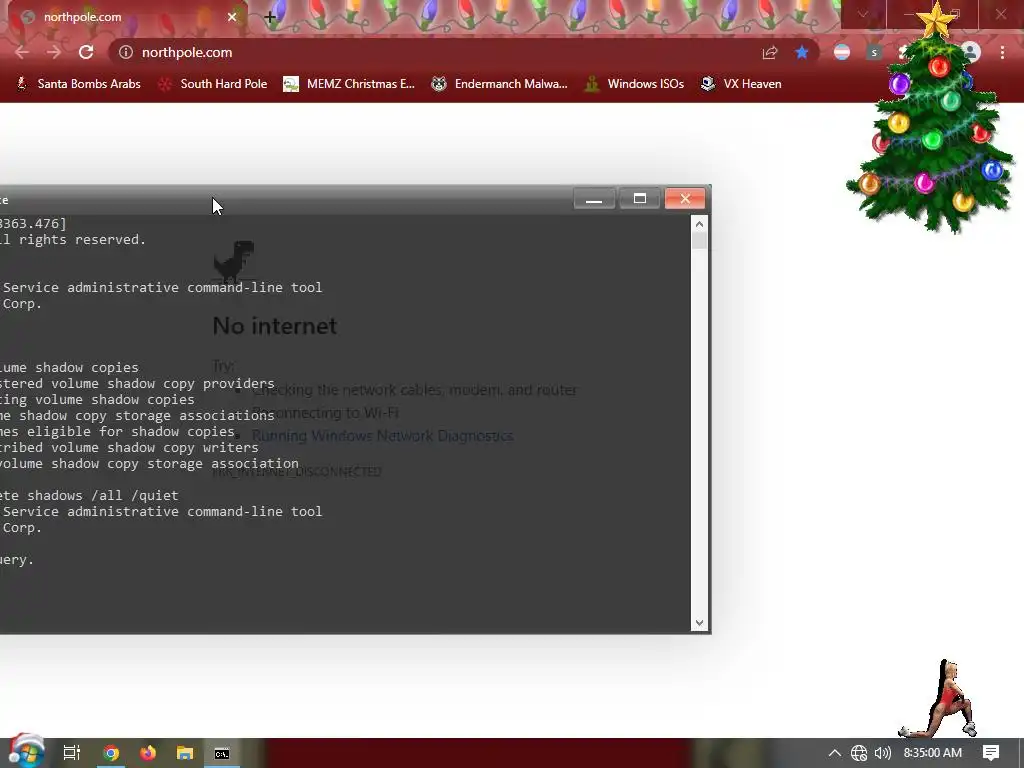This screenshot has height=768, width=1024.
Task: Click the console scrollbar up arrow
Action: point(699,225)
